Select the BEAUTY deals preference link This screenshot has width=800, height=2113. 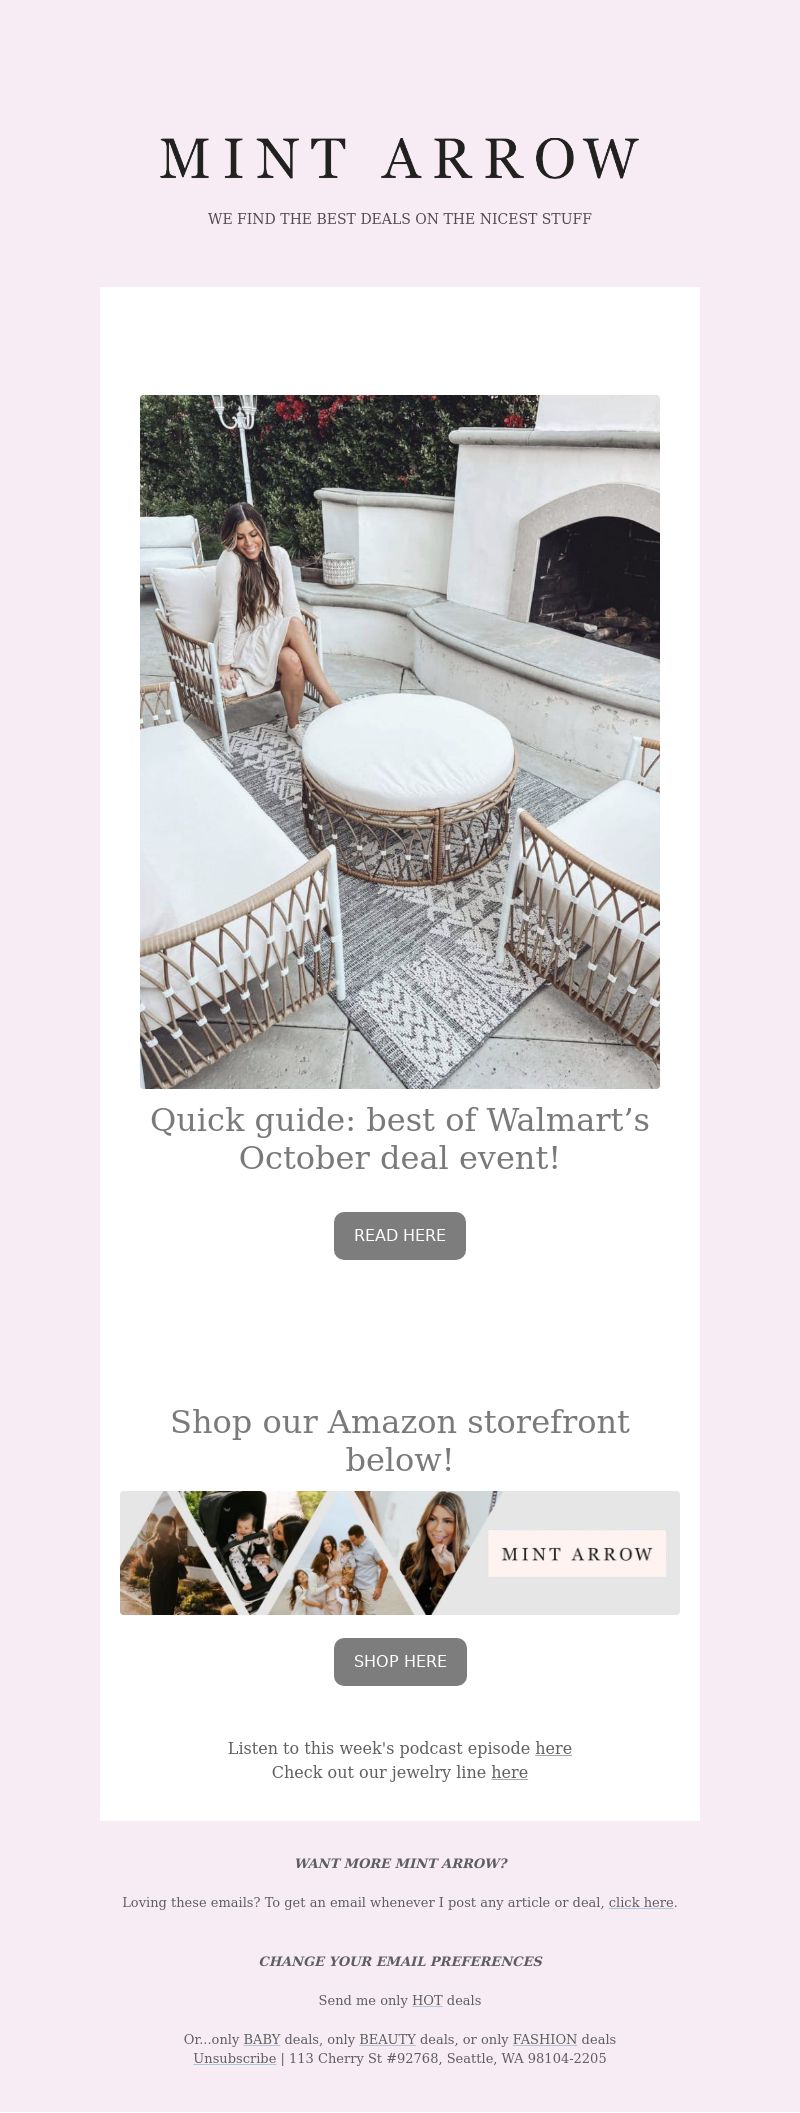click(x=387, y=2039)
